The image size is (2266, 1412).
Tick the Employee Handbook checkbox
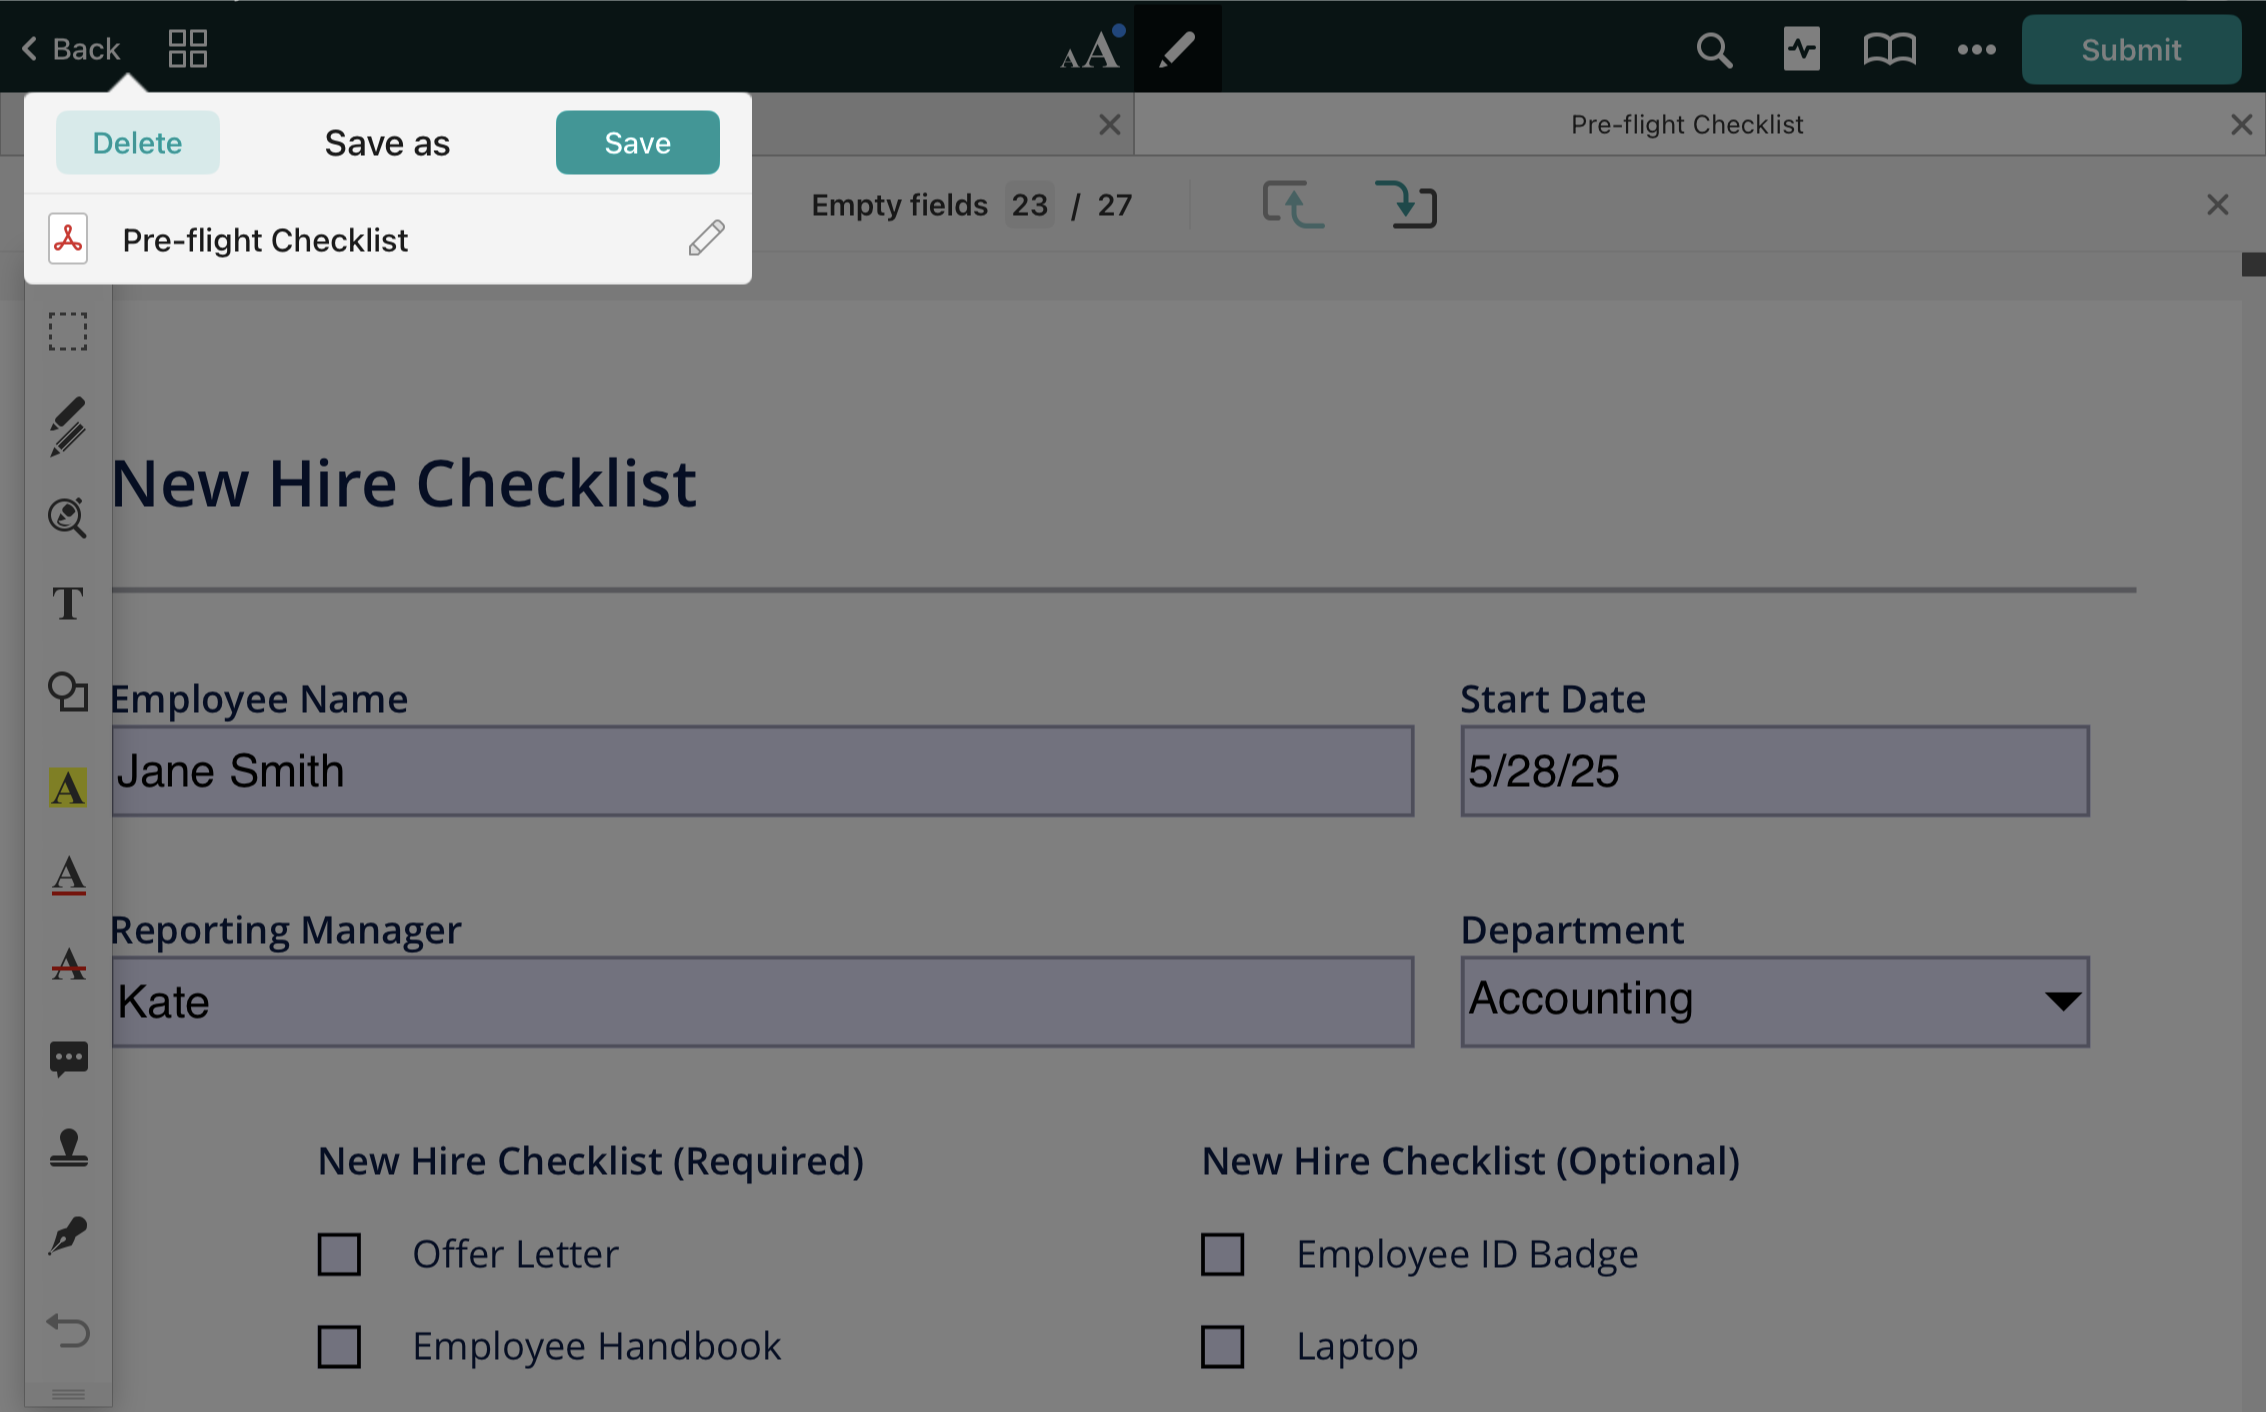pyautogui.click(x=339, y=1346)
